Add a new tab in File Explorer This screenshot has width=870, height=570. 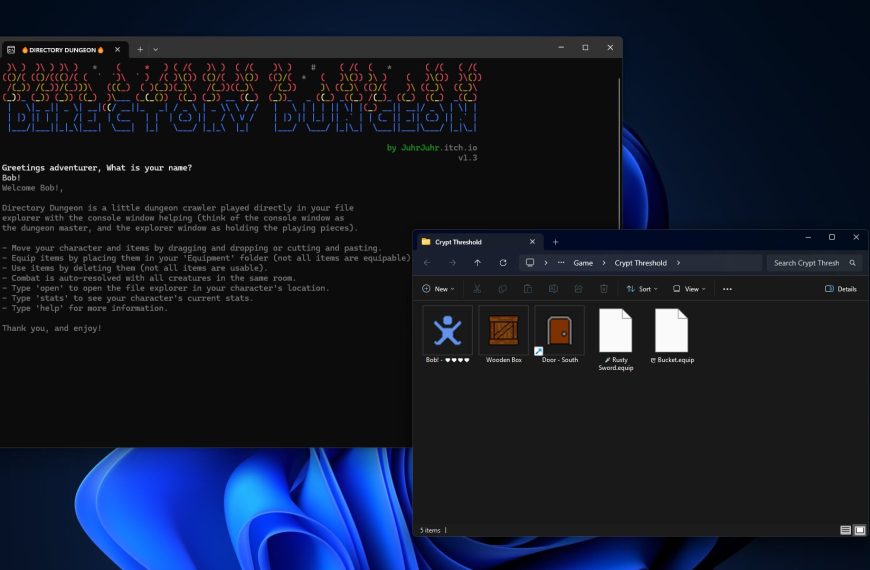click(x=555, y=242)
